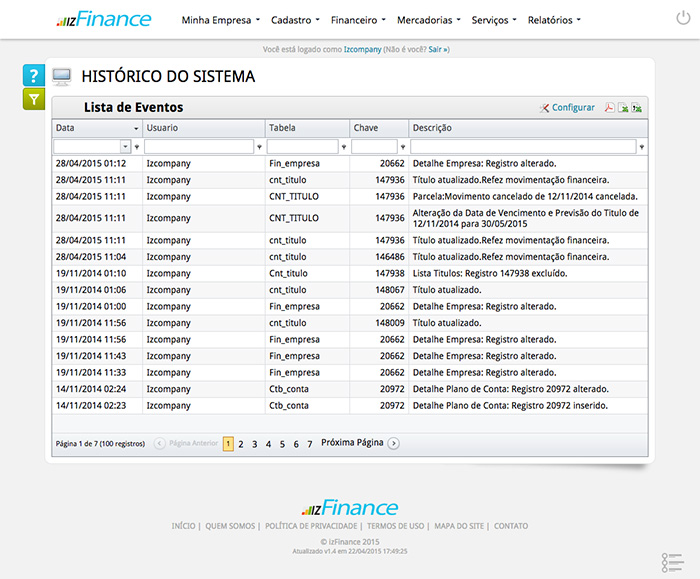Image resolution: width=700 pixels, height=579 pixels.
Task: Open filter options for Descrição column
Action: coord(642,147)
